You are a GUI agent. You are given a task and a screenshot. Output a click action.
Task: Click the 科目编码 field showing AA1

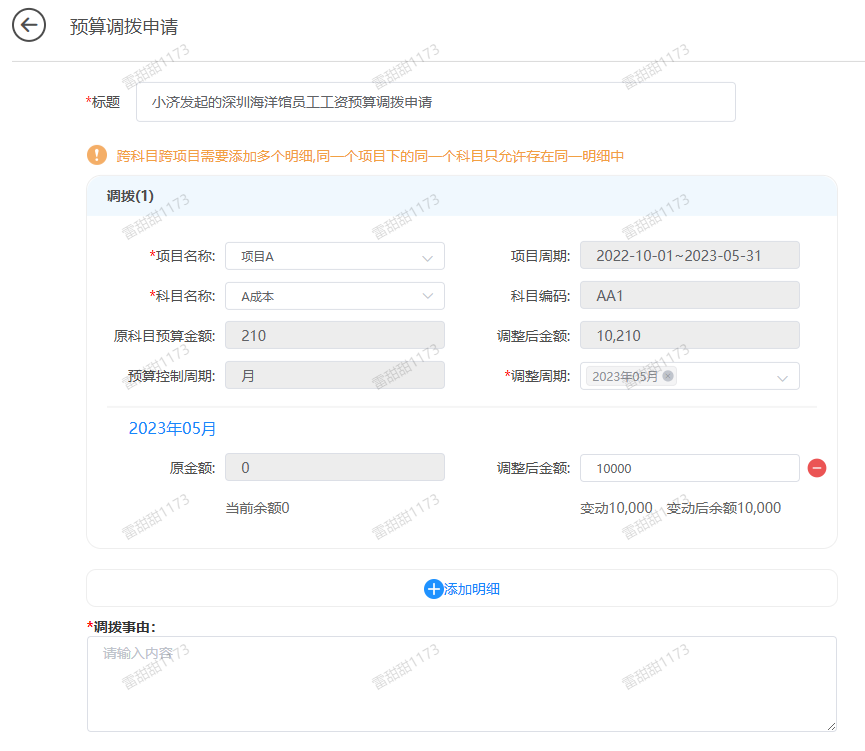[x=690, y=296]
